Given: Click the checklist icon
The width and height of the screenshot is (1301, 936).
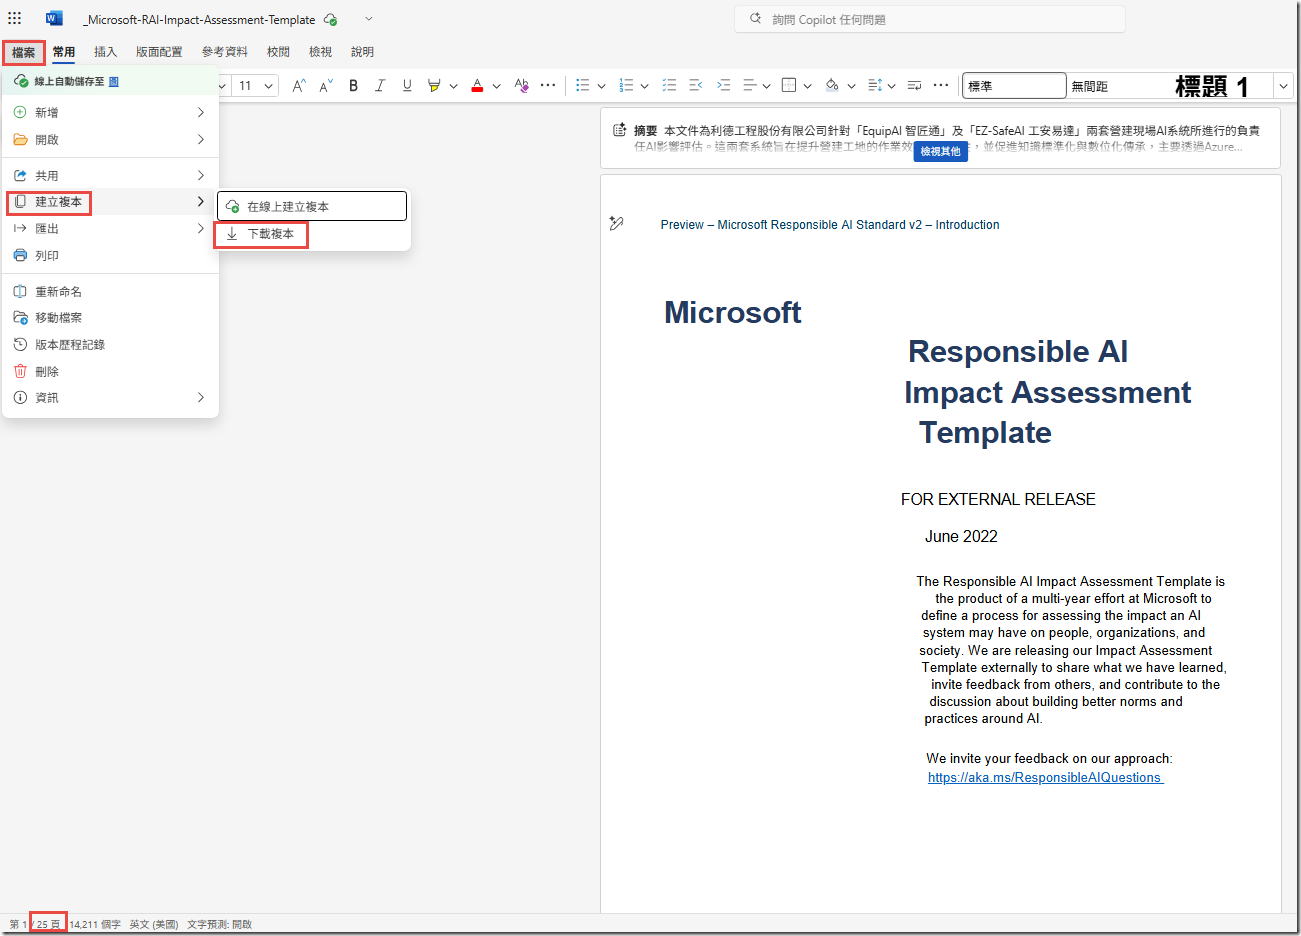Looking at the screenshot, I should click(x=669, y=86).
